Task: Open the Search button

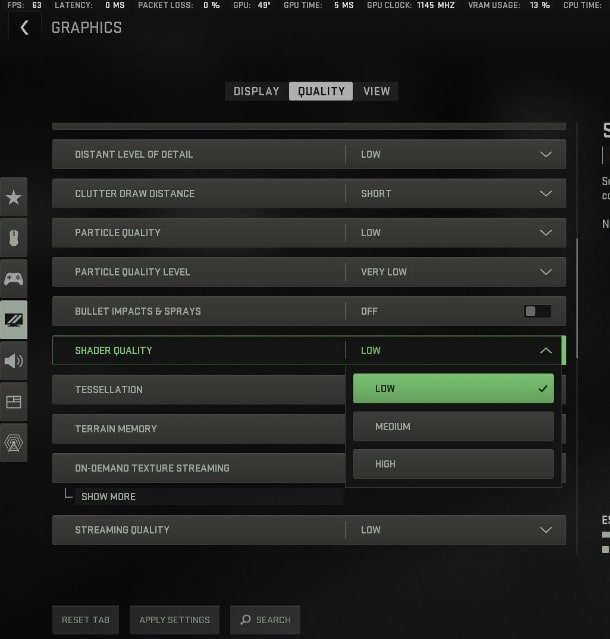Action: pos(265,620)
